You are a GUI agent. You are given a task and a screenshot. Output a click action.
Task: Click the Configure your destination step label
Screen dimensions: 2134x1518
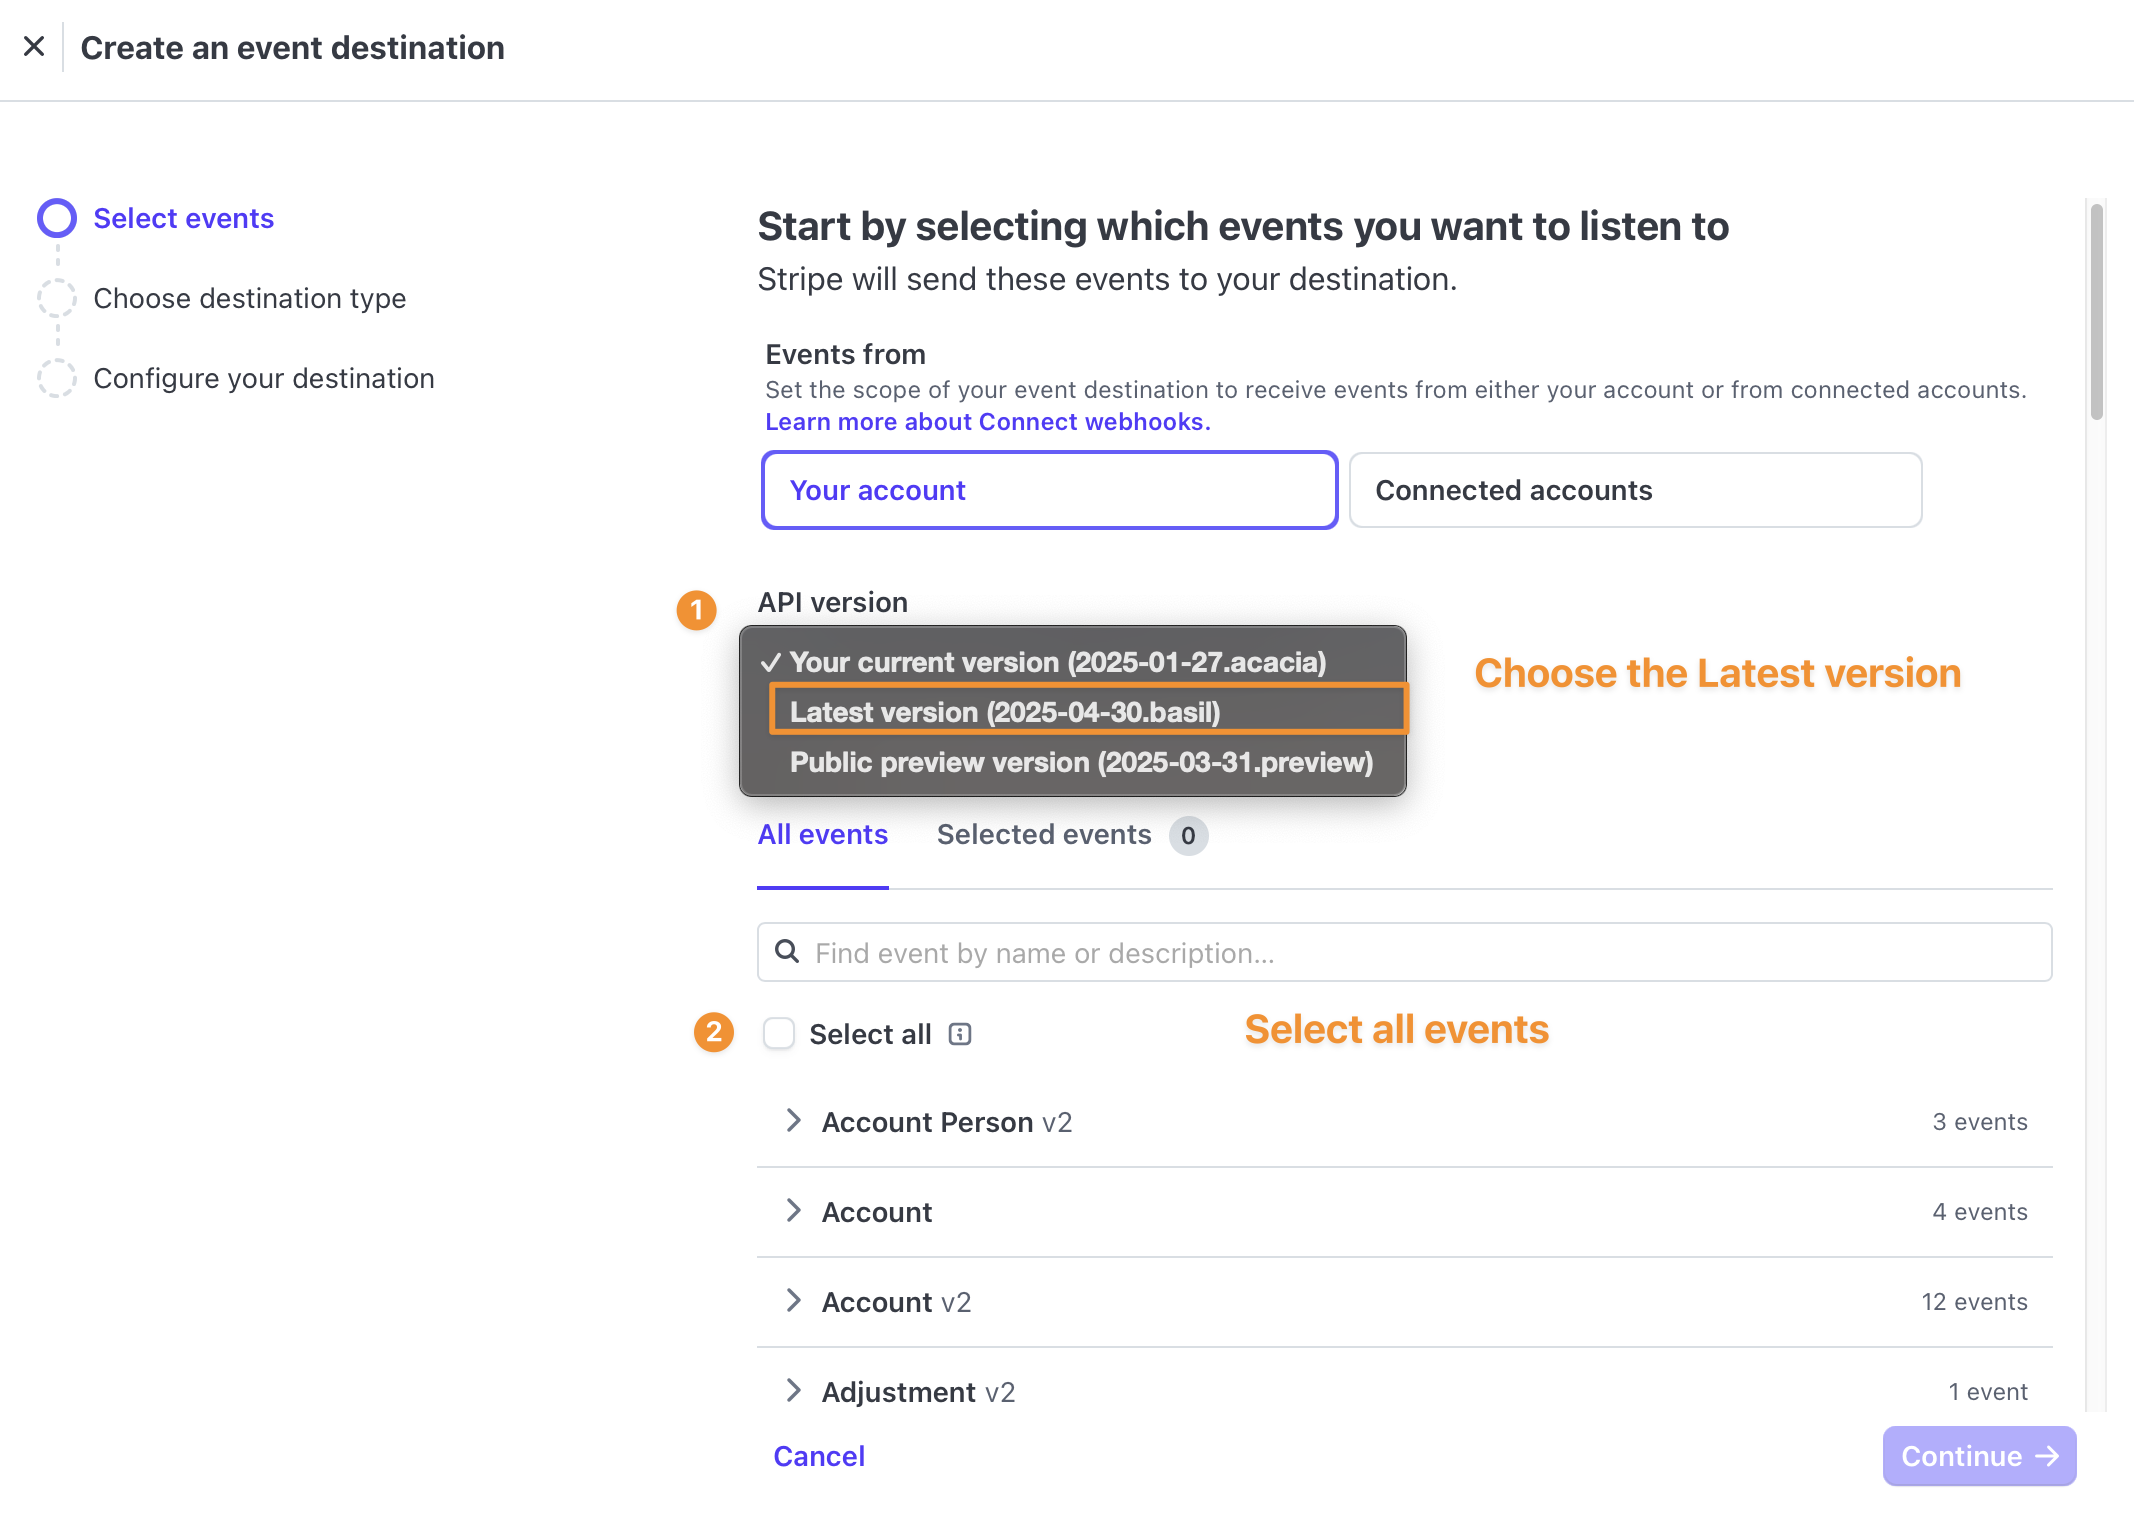pyautogui.click(x=264, y=378)
